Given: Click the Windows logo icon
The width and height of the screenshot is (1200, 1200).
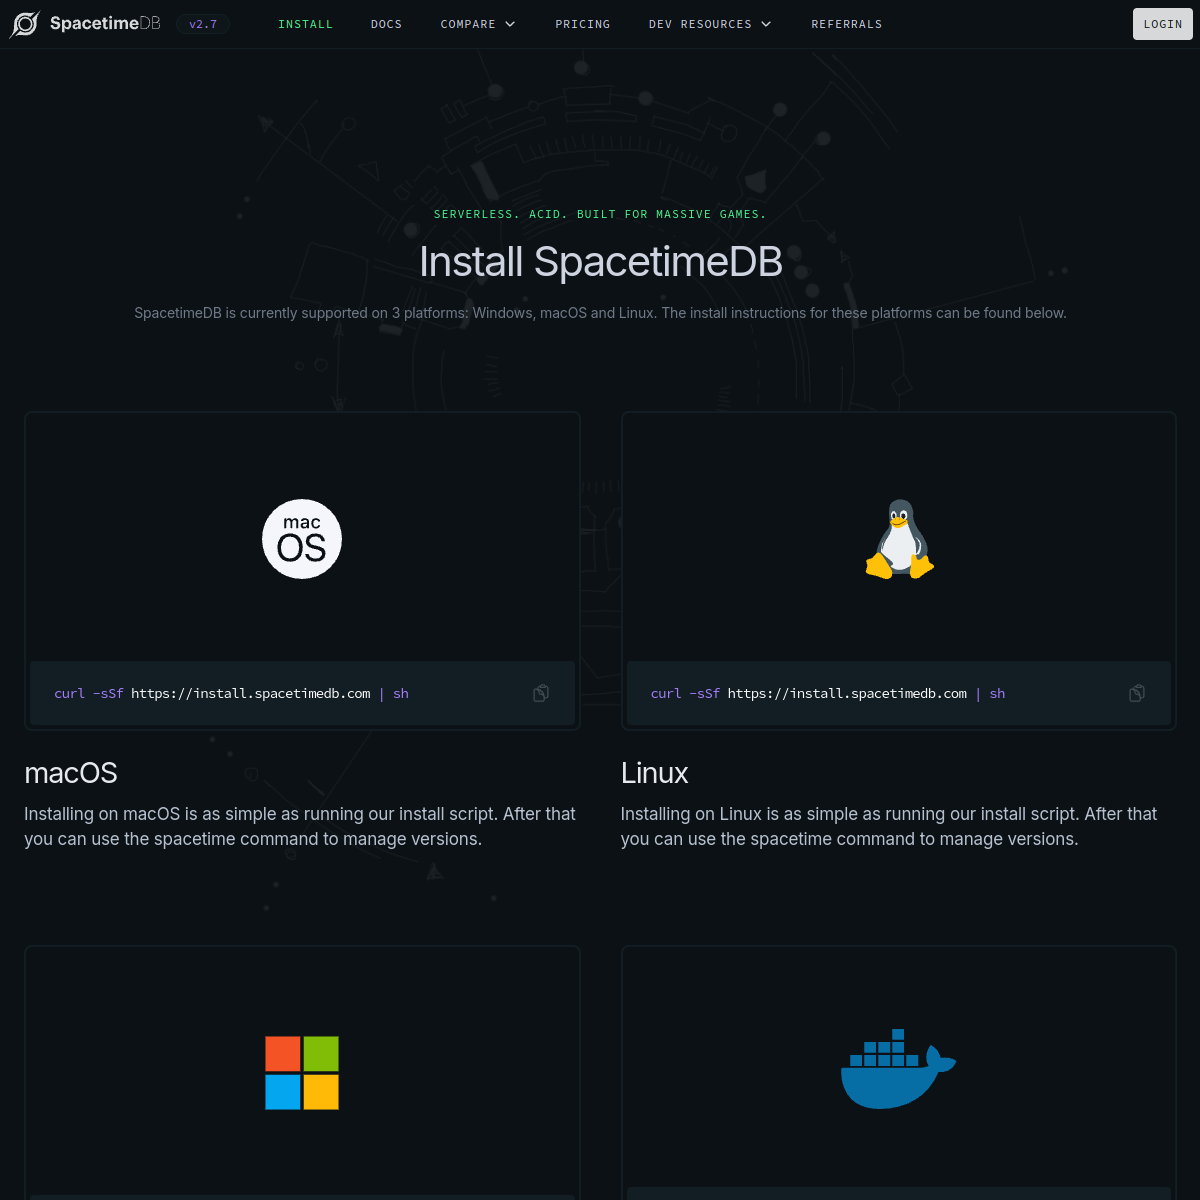Looking at the screenshot, I should 302,1073.
